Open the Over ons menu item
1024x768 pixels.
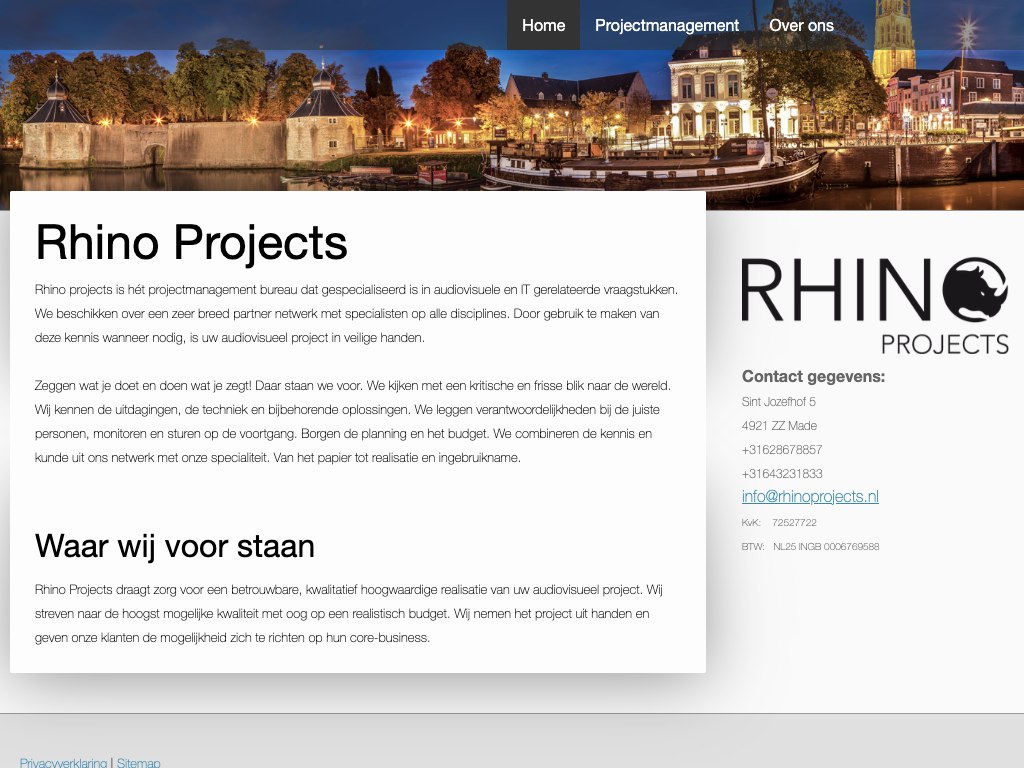(x=801, y=25)
